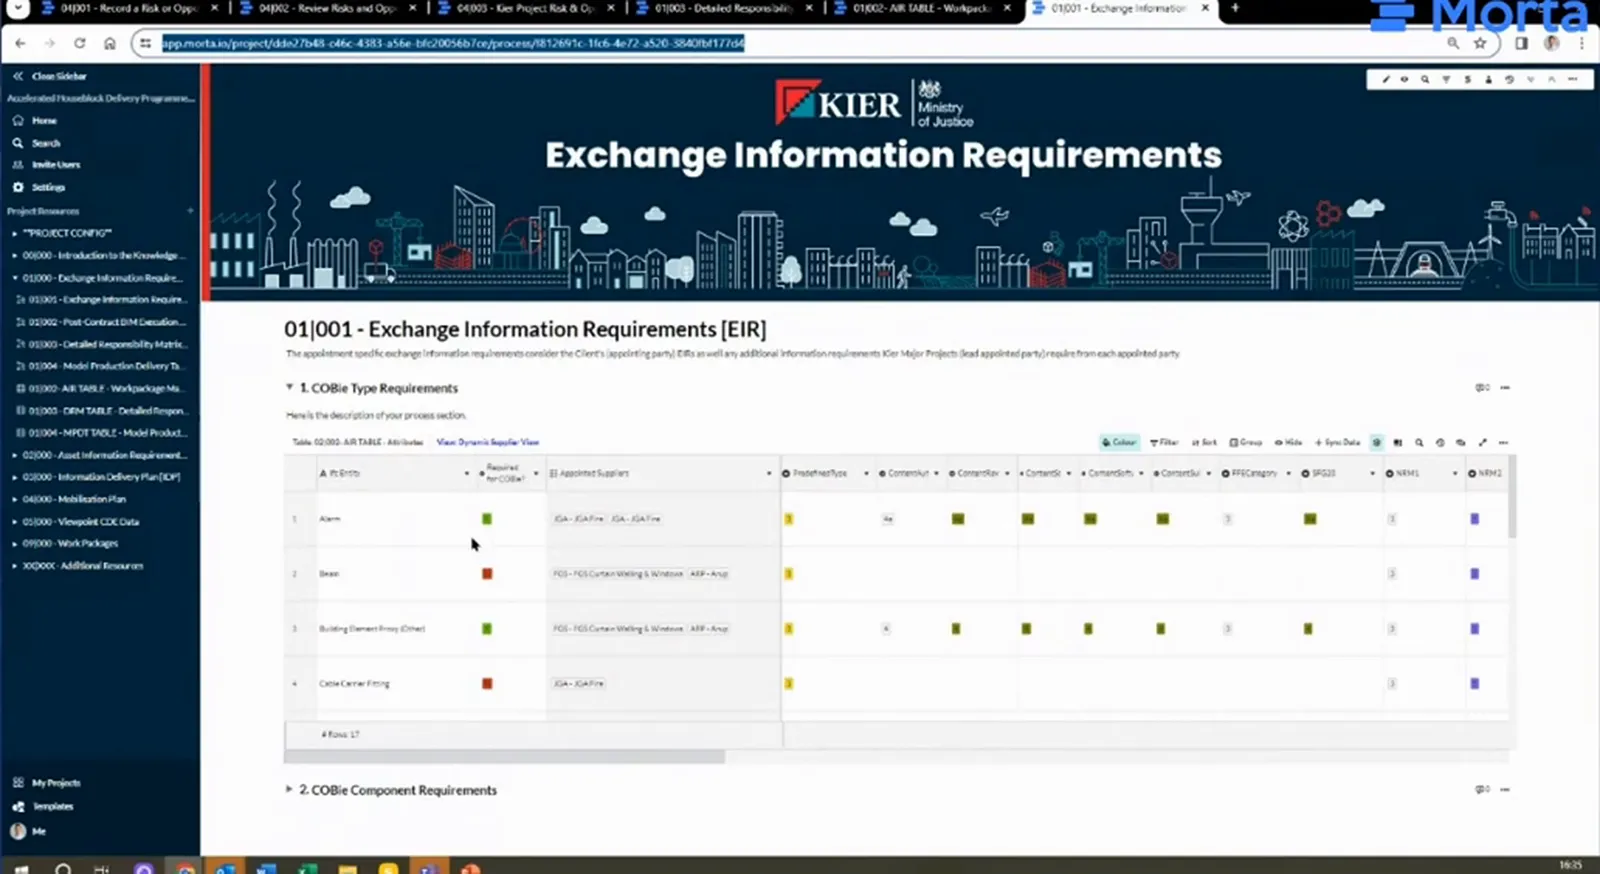Switch to the 04|002 Review Risks browser tab
Screen dimensions: 1600x874
tap(327, 9)
